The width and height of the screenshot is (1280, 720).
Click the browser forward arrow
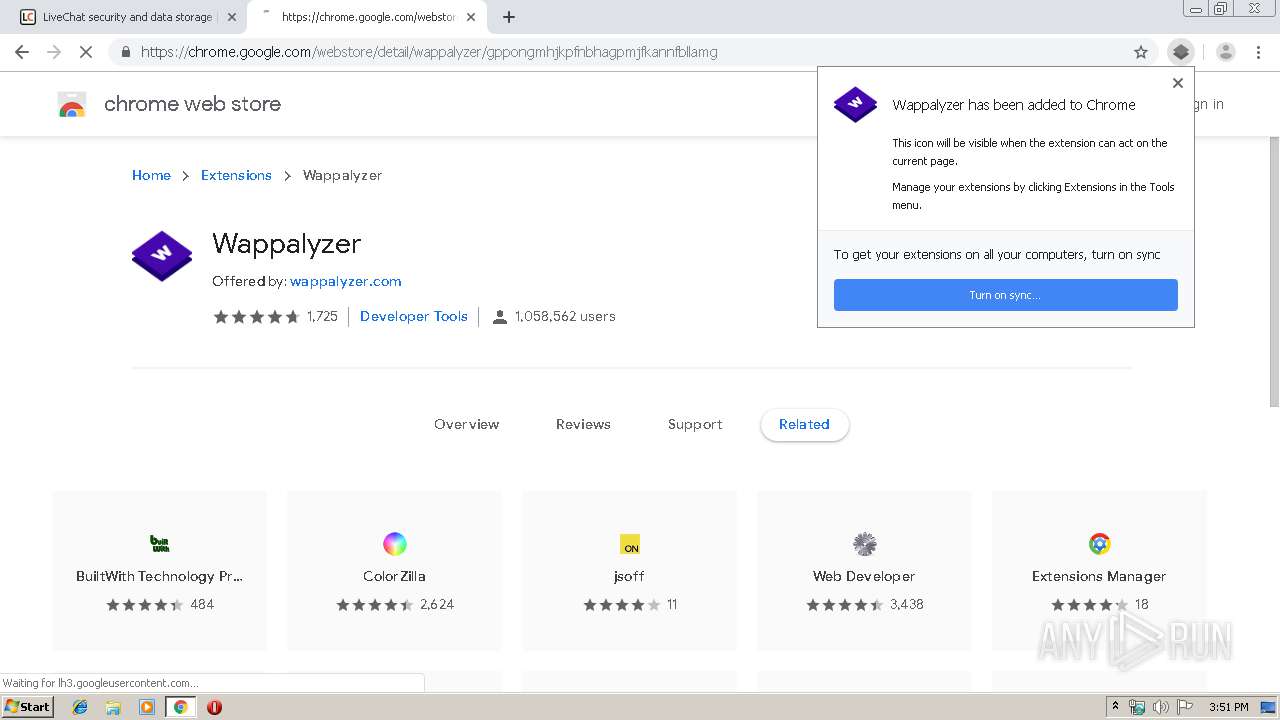pyautogui.click(x=54, y=52)
